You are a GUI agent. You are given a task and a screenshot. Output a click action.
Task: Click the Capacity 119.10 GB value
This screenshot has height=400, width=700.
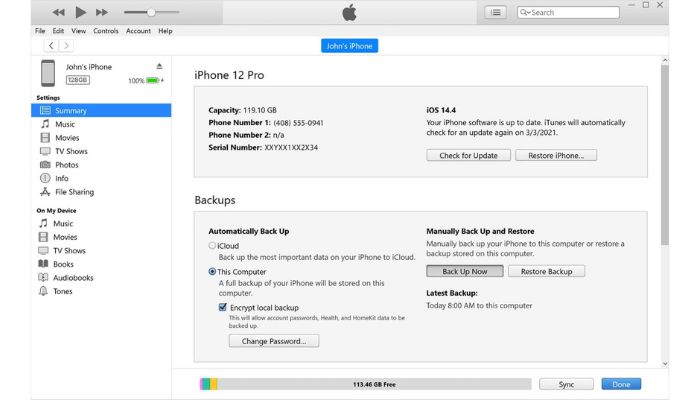260,110
